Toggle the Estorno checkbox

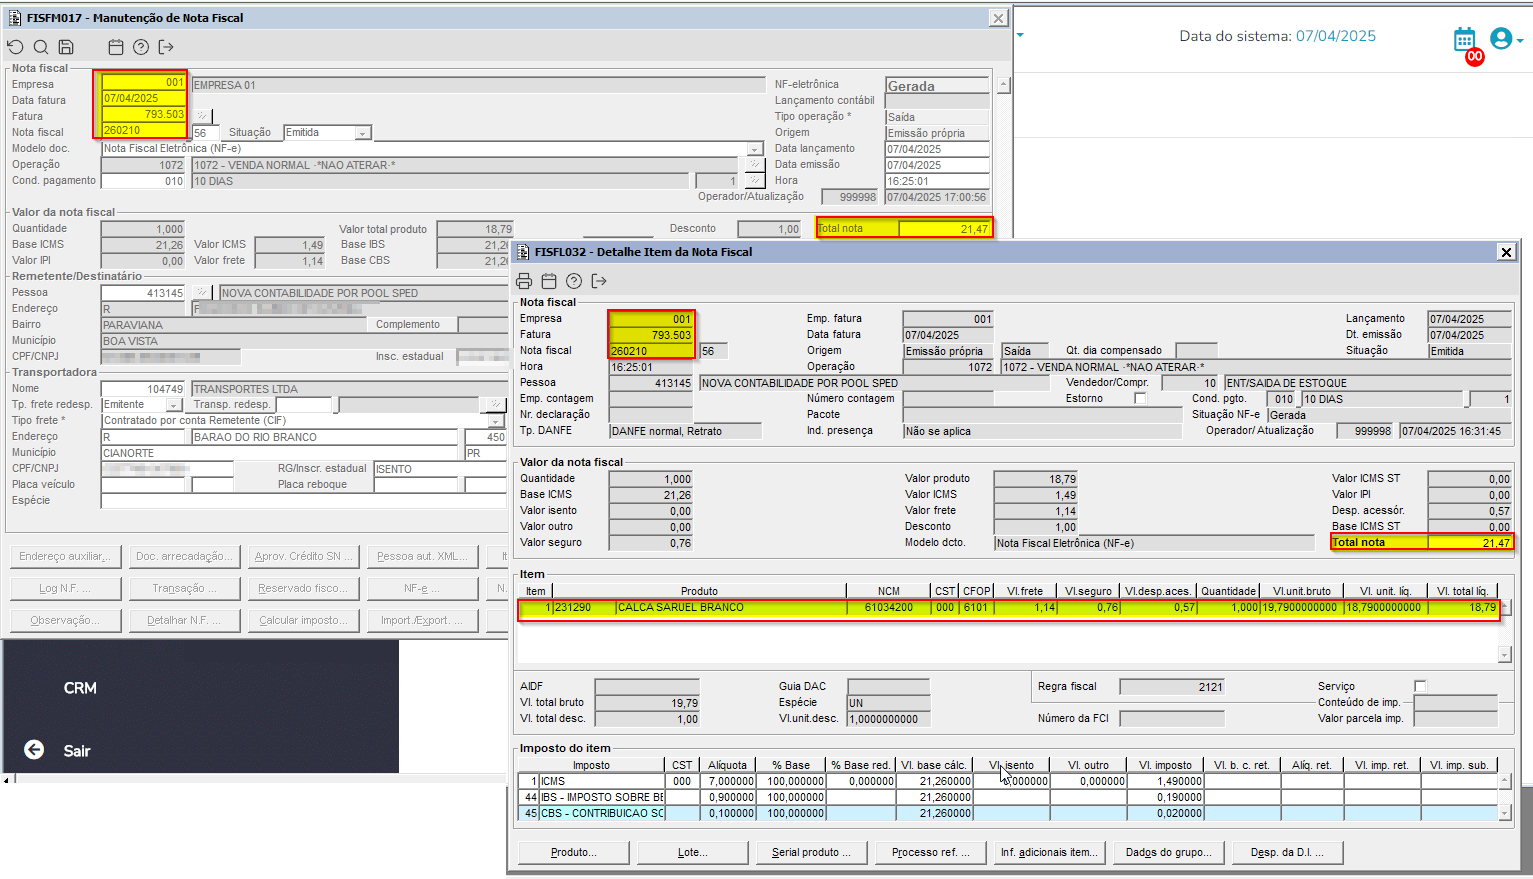pyautogui.click(x=1140, y=398)
